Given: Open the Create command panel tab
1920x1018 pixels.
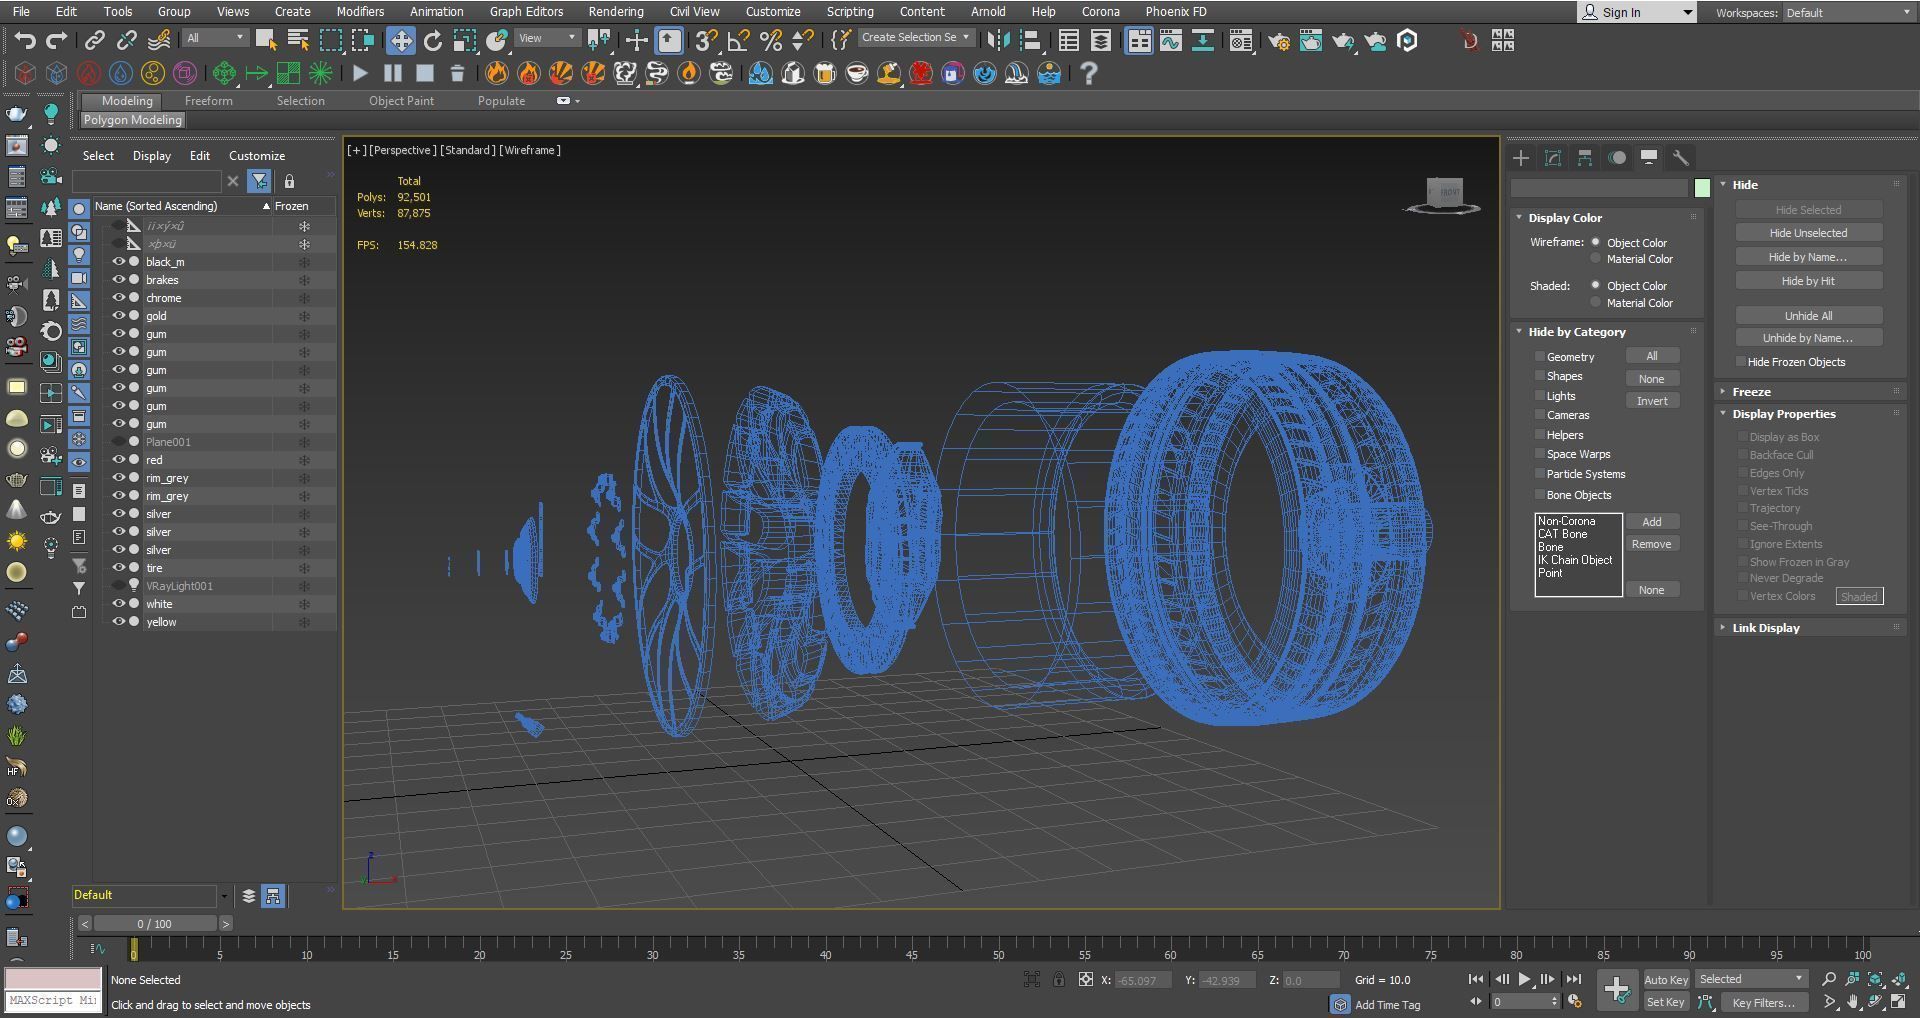Looking at the screenshot, I should (x=1521, y=158).
